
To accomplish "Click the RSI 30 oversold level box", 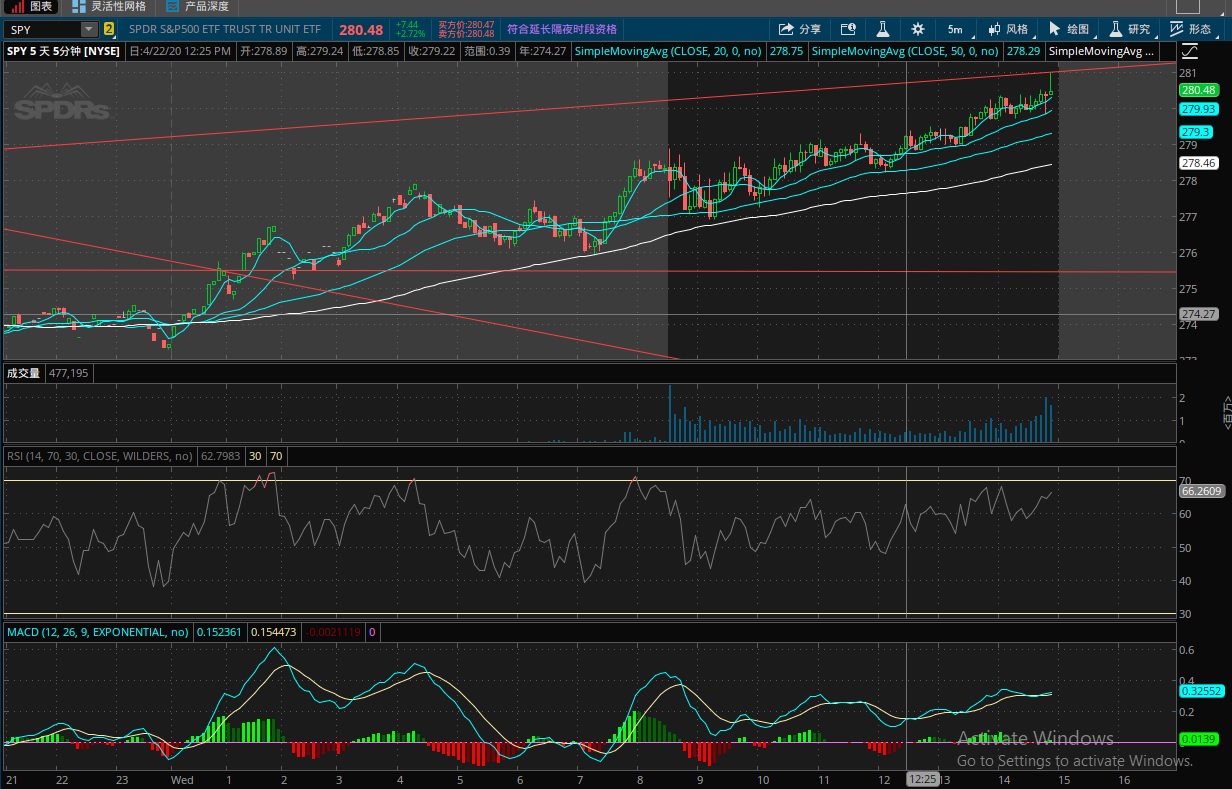I will point(255,456).
